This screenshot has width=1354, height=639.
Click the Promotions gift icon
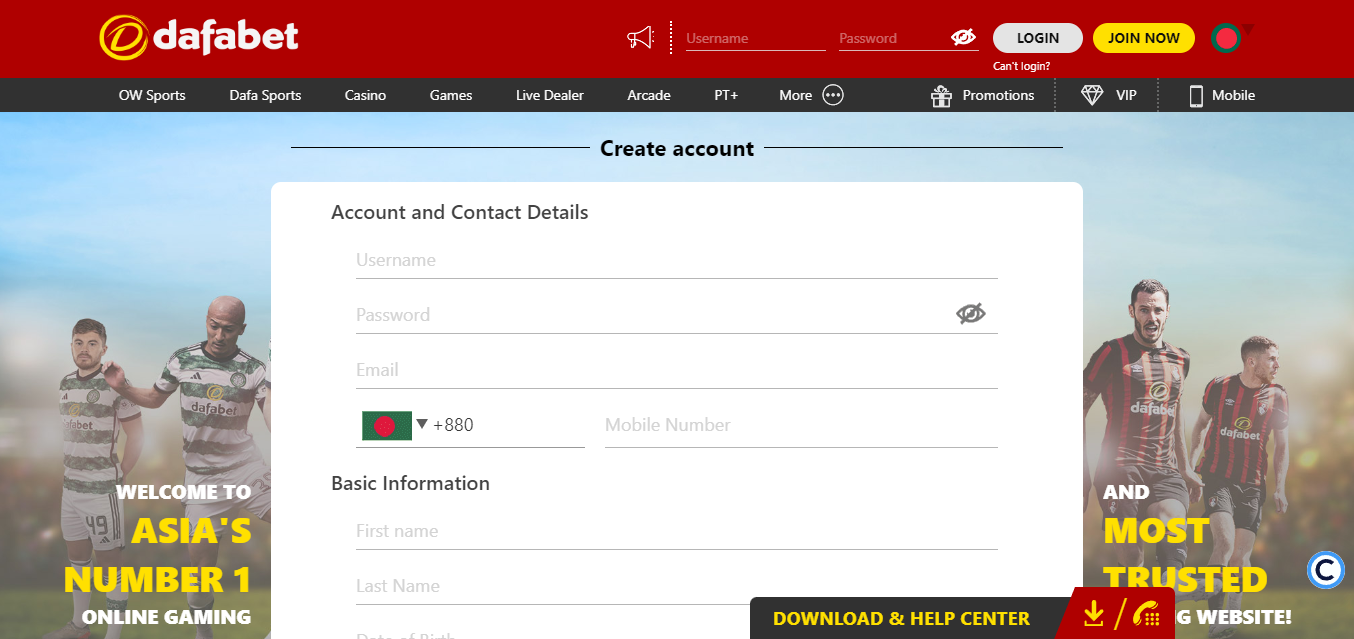pyautogui.click(x=941, y=95)
